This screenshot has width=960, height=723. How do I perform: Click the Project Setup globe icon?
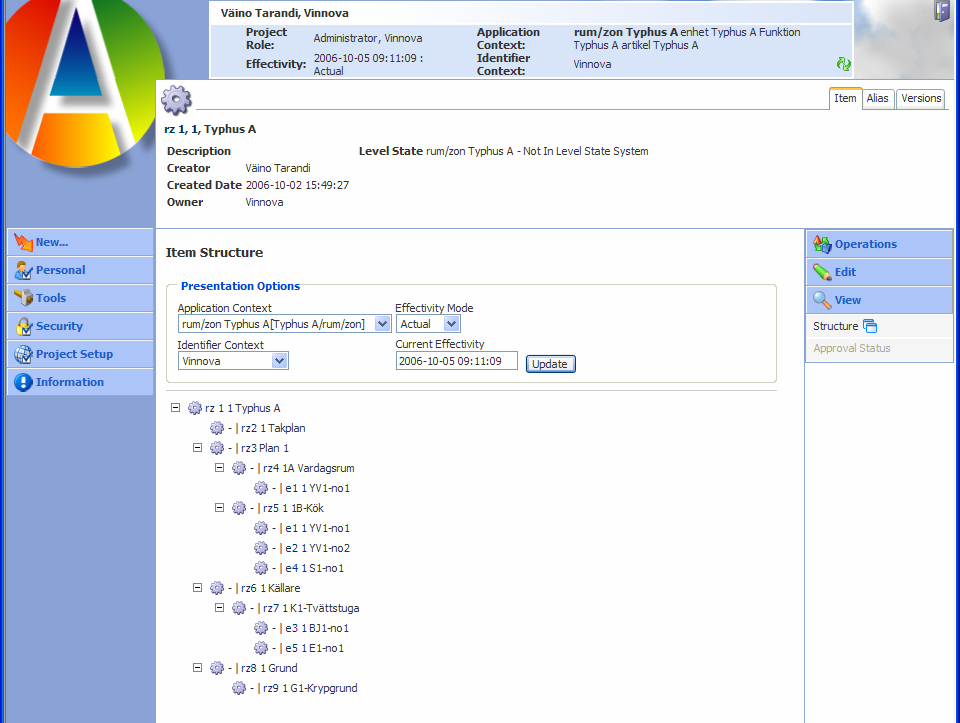(23, 354)
